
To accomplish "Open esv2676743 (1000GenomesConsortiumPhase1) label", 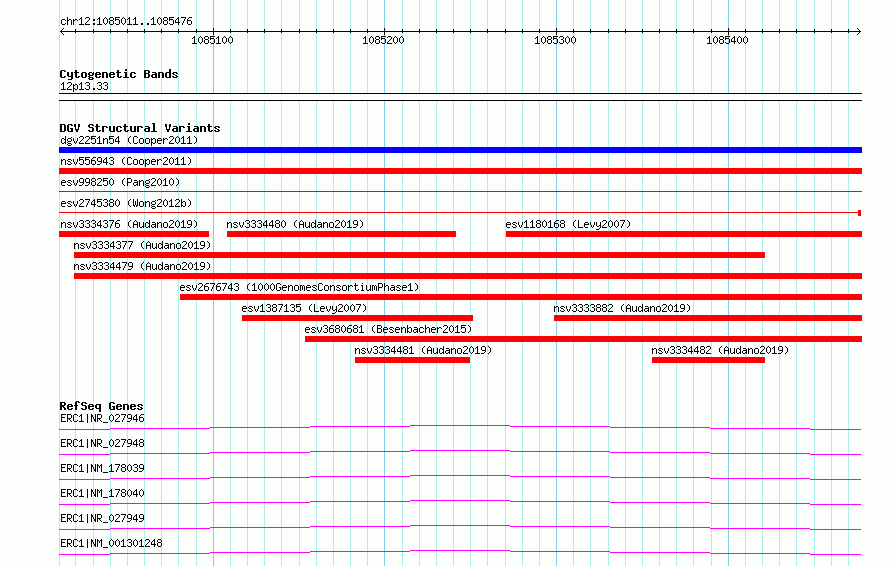I will click(300, 287).
